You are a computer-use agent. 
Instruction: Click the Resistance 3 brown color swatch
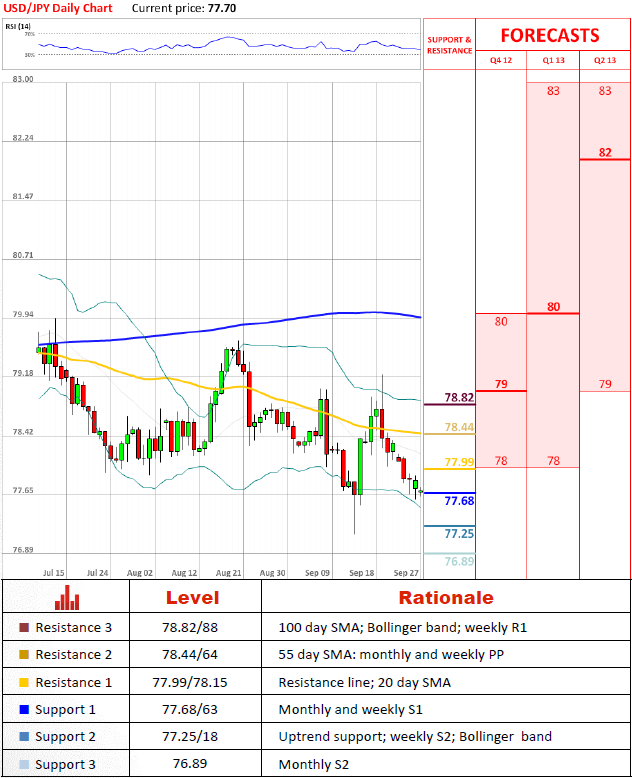[24, 628]
